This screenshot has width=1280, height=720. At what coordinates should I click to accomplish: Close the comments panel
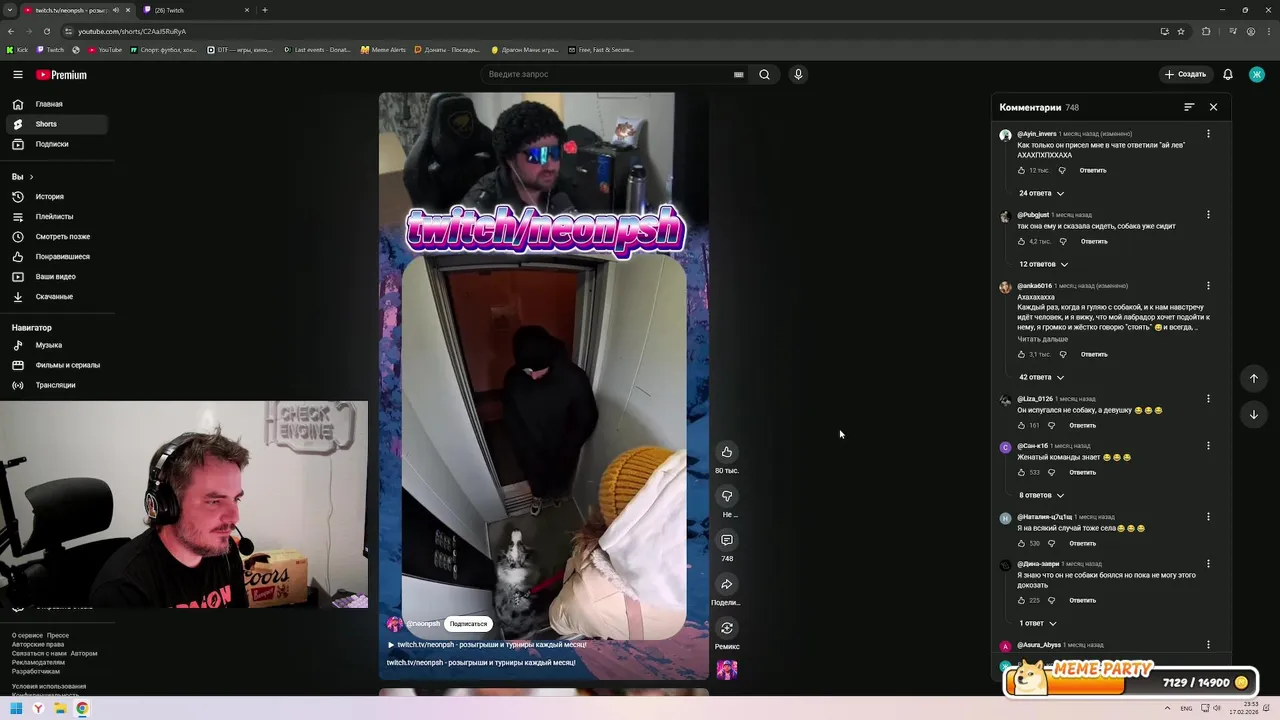1213,107
